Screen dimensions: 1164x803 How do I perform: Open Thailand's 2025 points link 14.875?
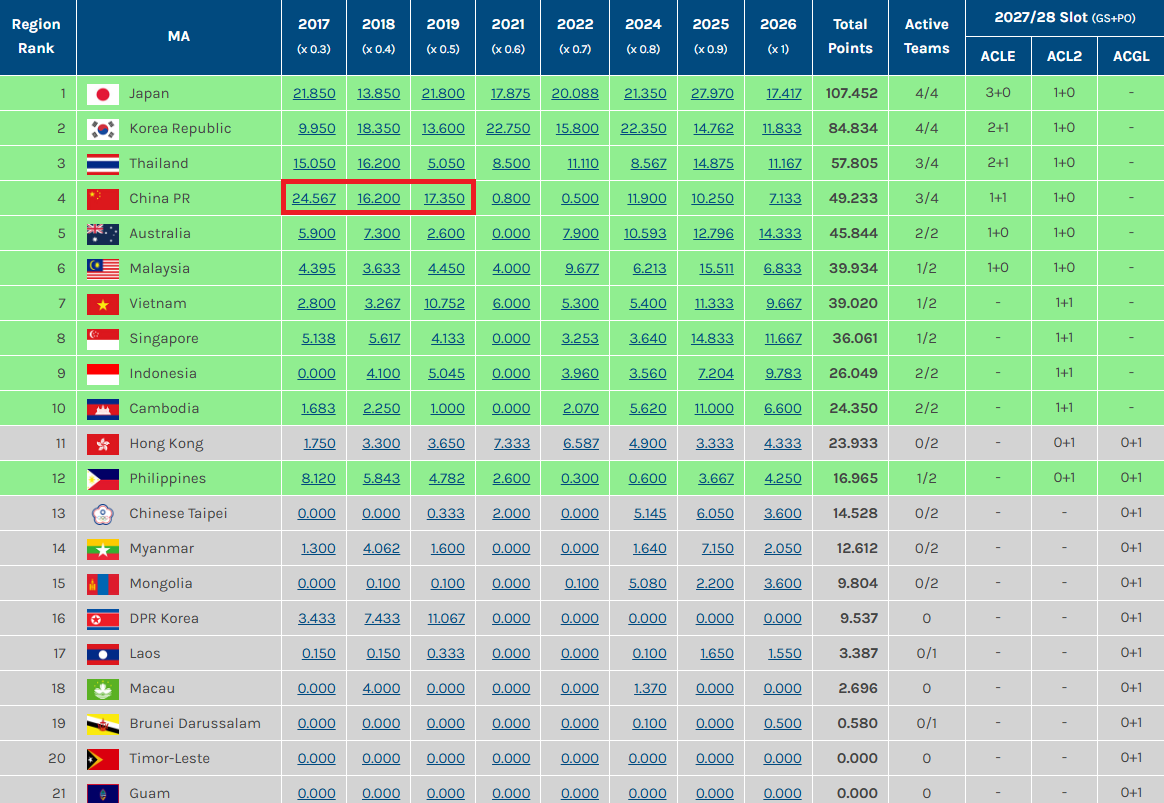pyautogui.click(x=713, y=163)
